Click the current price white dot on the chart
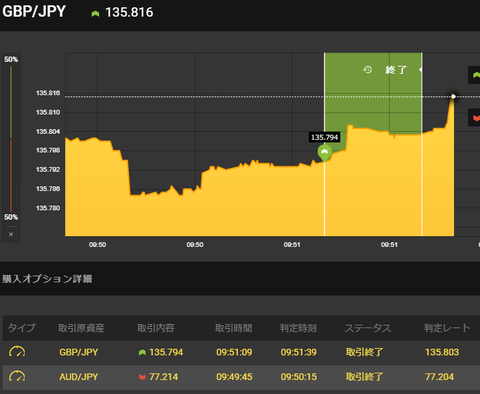The height and width of the screenshot is (394, 480). (453, 97)
